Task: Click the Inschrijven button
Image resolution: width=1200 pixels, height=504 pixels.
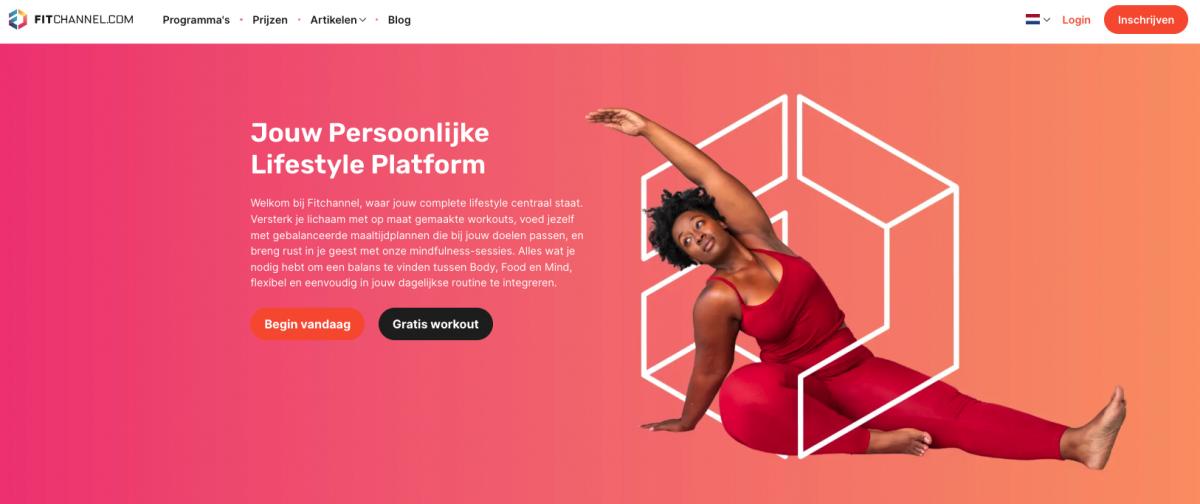Action: click(x=1146, y=20)
